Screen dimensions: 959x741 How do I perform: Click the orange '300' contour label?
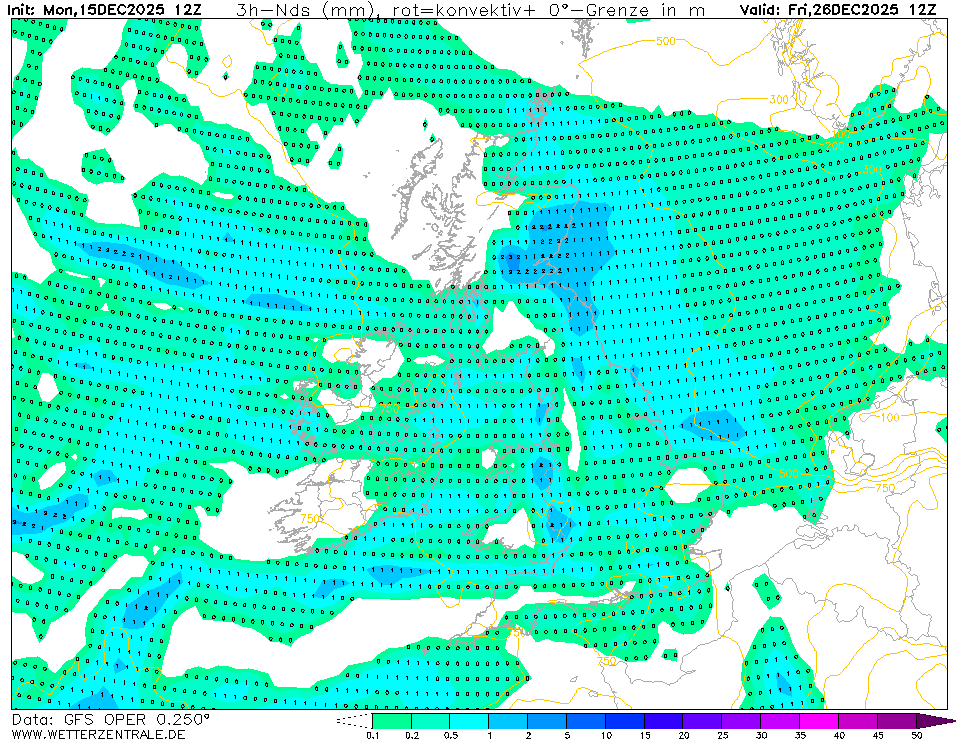pos(779,99)
